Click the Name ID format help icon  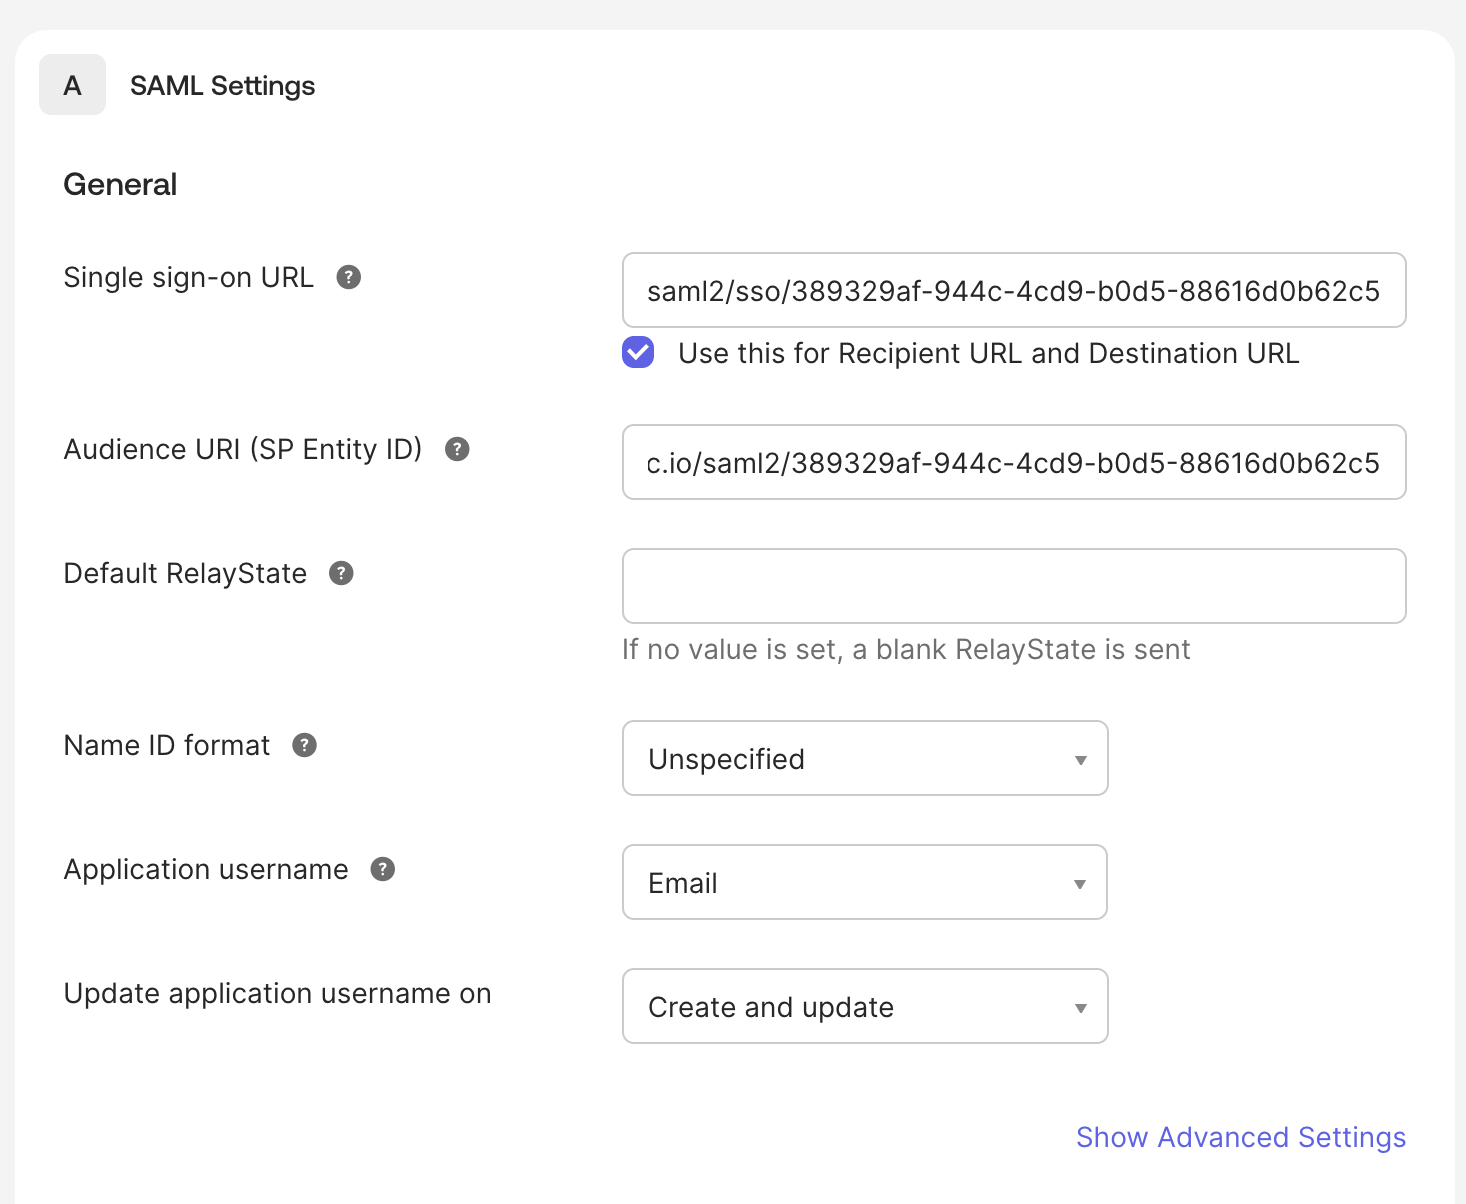pos(304,745)
